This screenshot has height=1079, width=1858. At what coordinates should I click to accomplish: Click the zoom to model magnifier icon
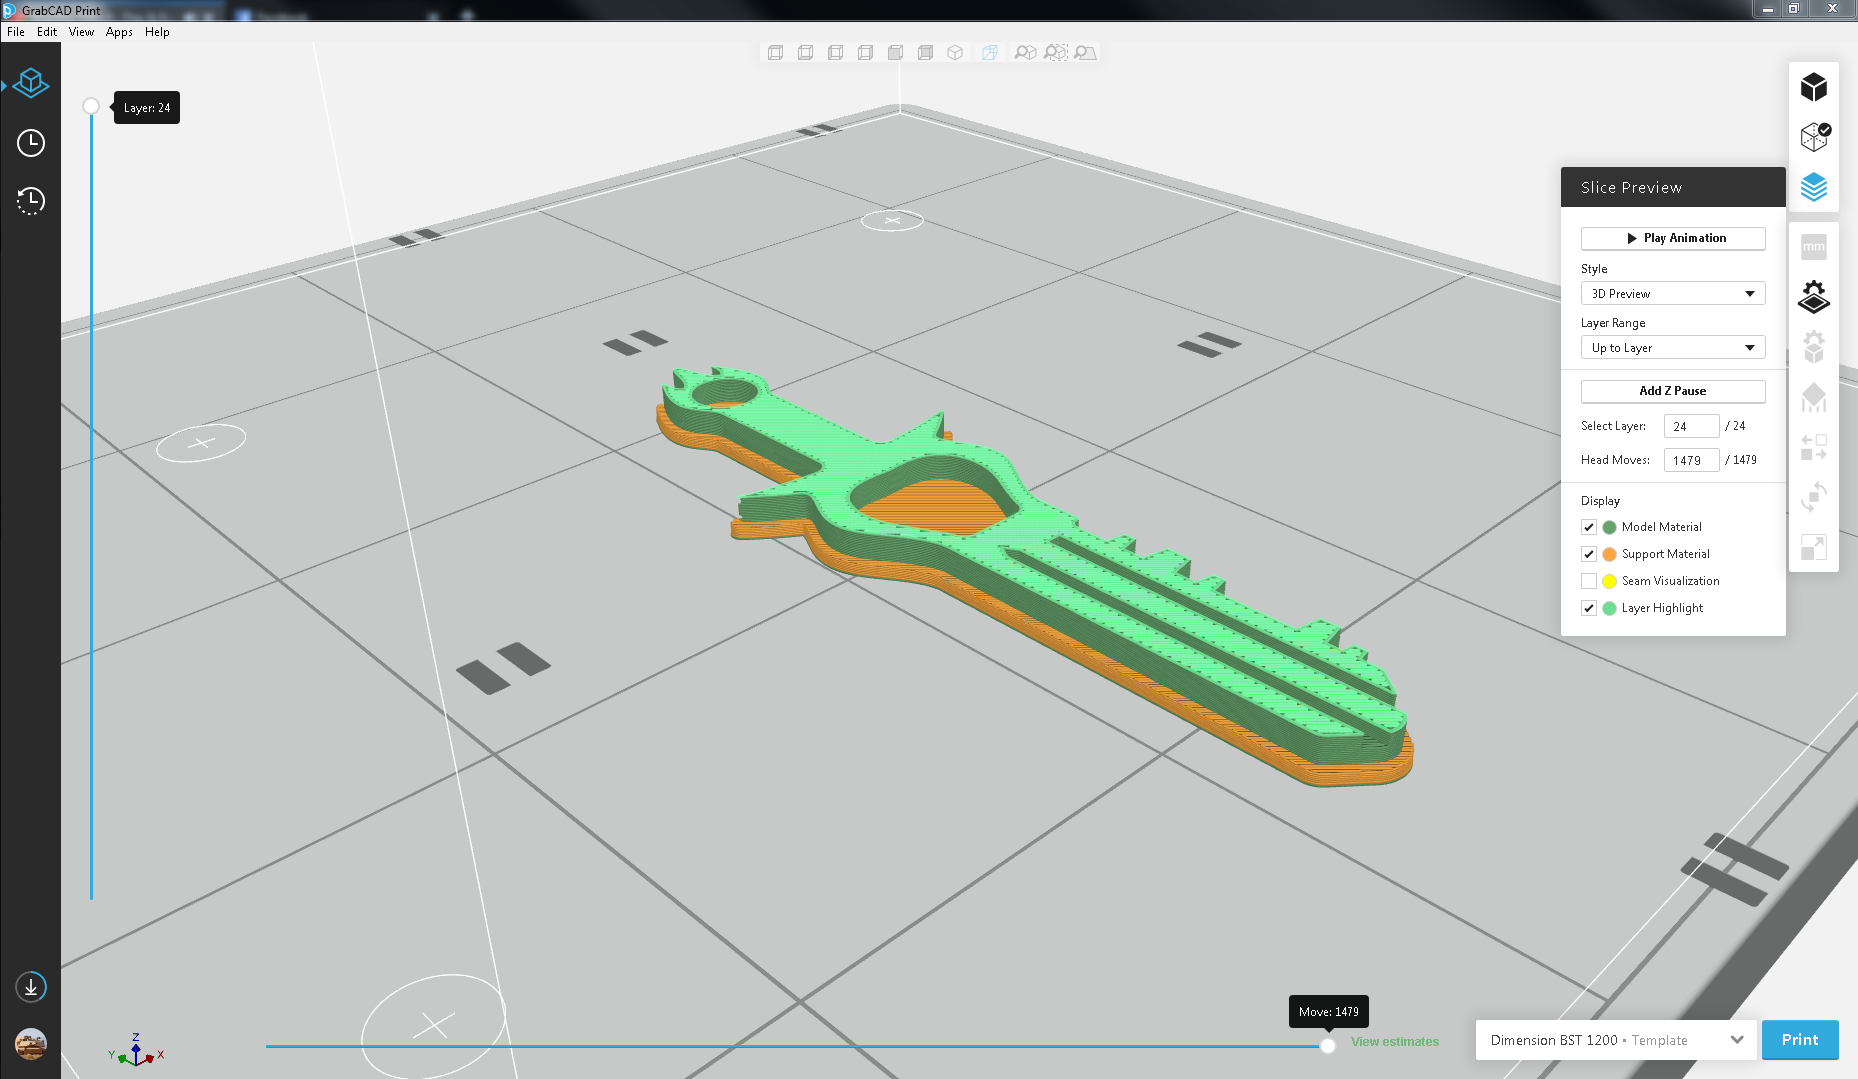click(x=1025, y=53)
